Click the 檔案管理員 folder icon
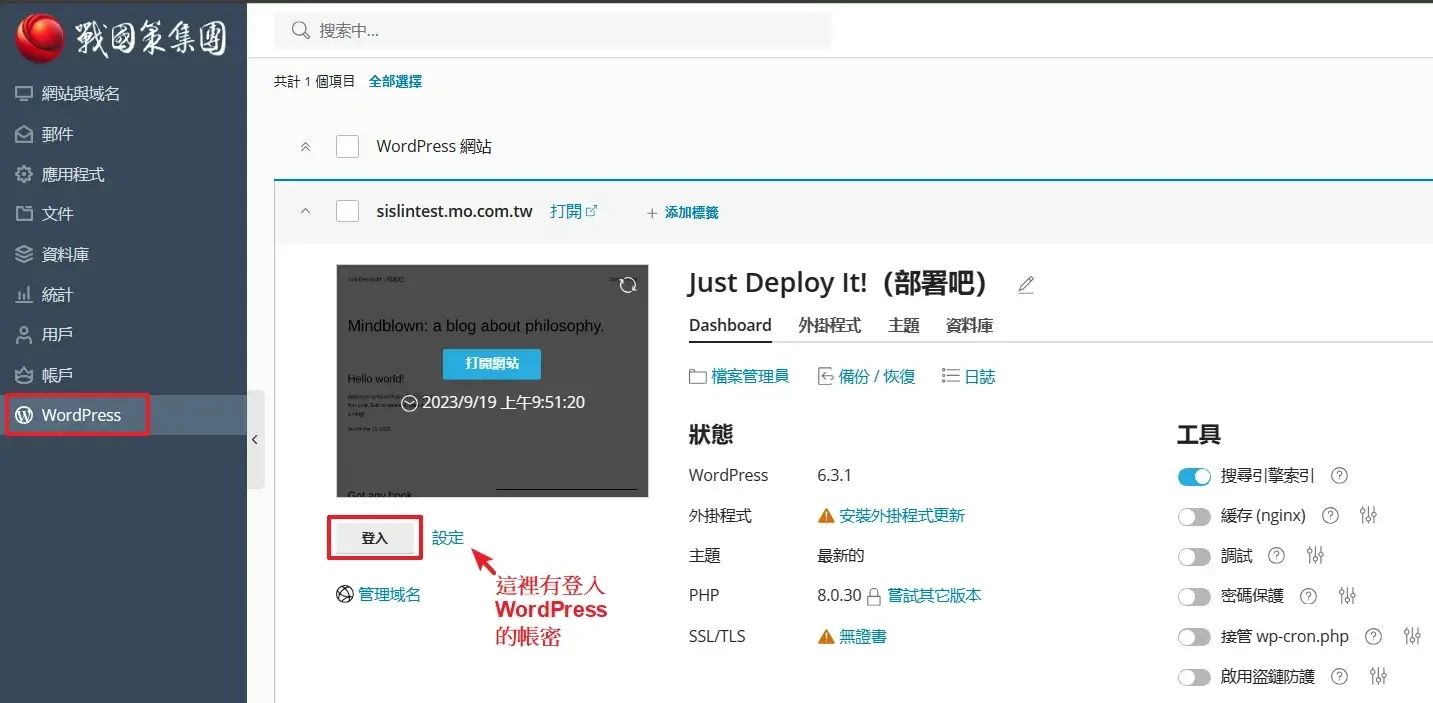The width and height of the screenshot is (1433, 703). tap(698, 377)
